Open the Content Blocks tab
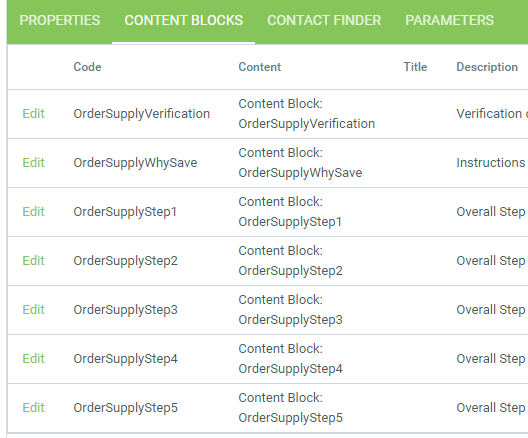 tap(184, 21)
